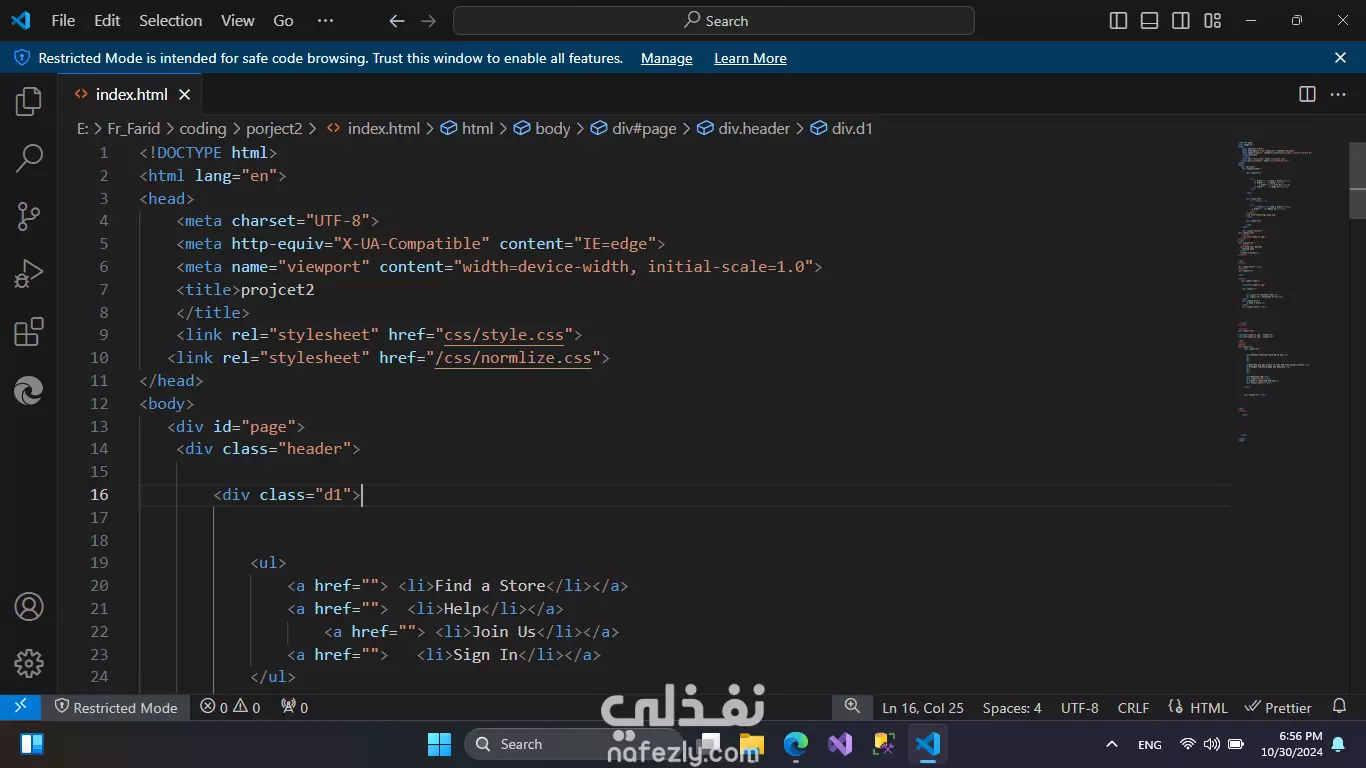Expand the coding breadcrumb folder
Image resolution: width=1366 pixels, height=768 pixels.
point(203,128)
